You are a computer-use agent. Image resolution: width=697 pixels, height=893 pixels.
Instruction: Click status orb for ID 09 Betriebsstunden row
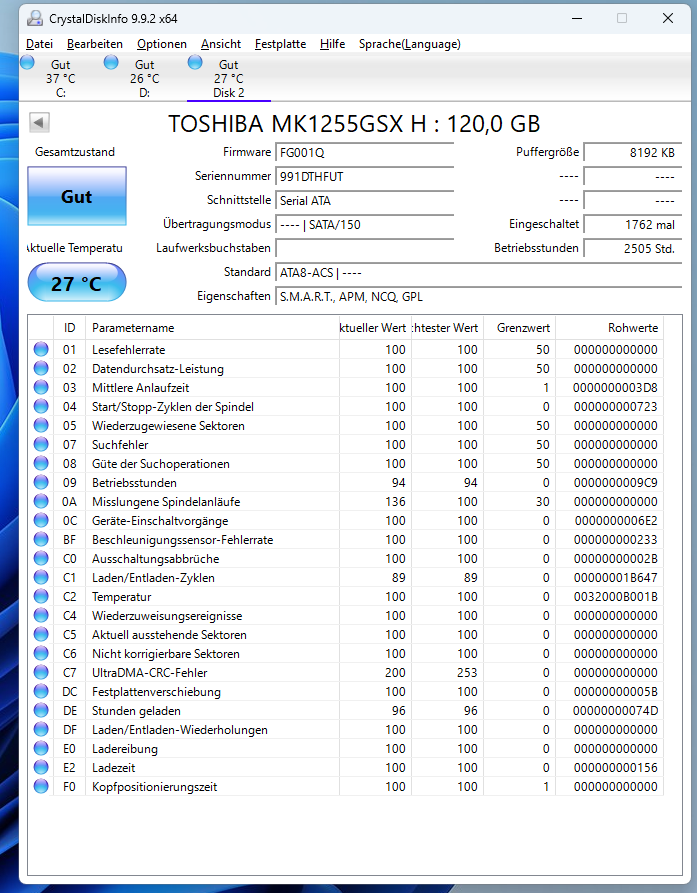point(41,482)
